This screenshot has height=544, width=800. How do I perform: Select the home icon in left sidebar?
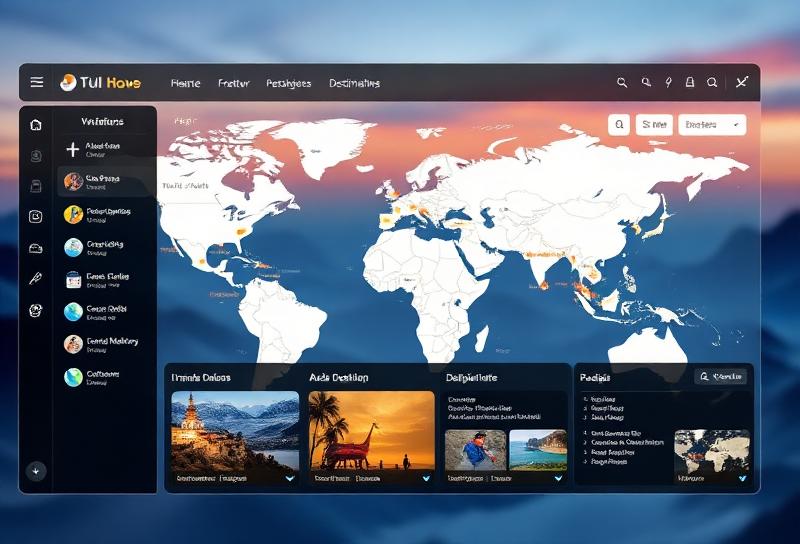(x=36, y=125)
